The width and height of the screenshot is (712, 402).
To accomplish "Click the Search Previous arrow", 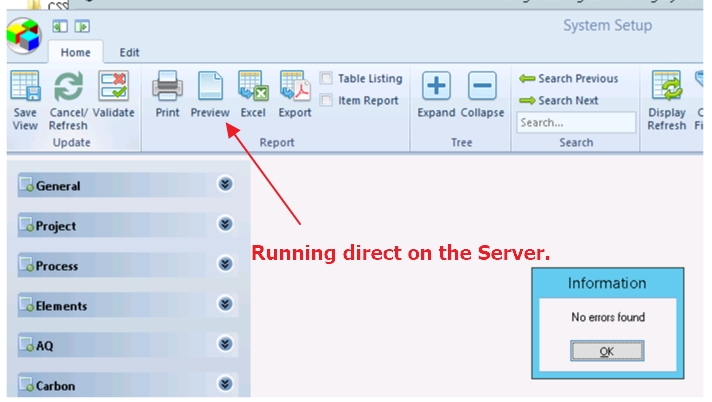I will click(527, 79).
